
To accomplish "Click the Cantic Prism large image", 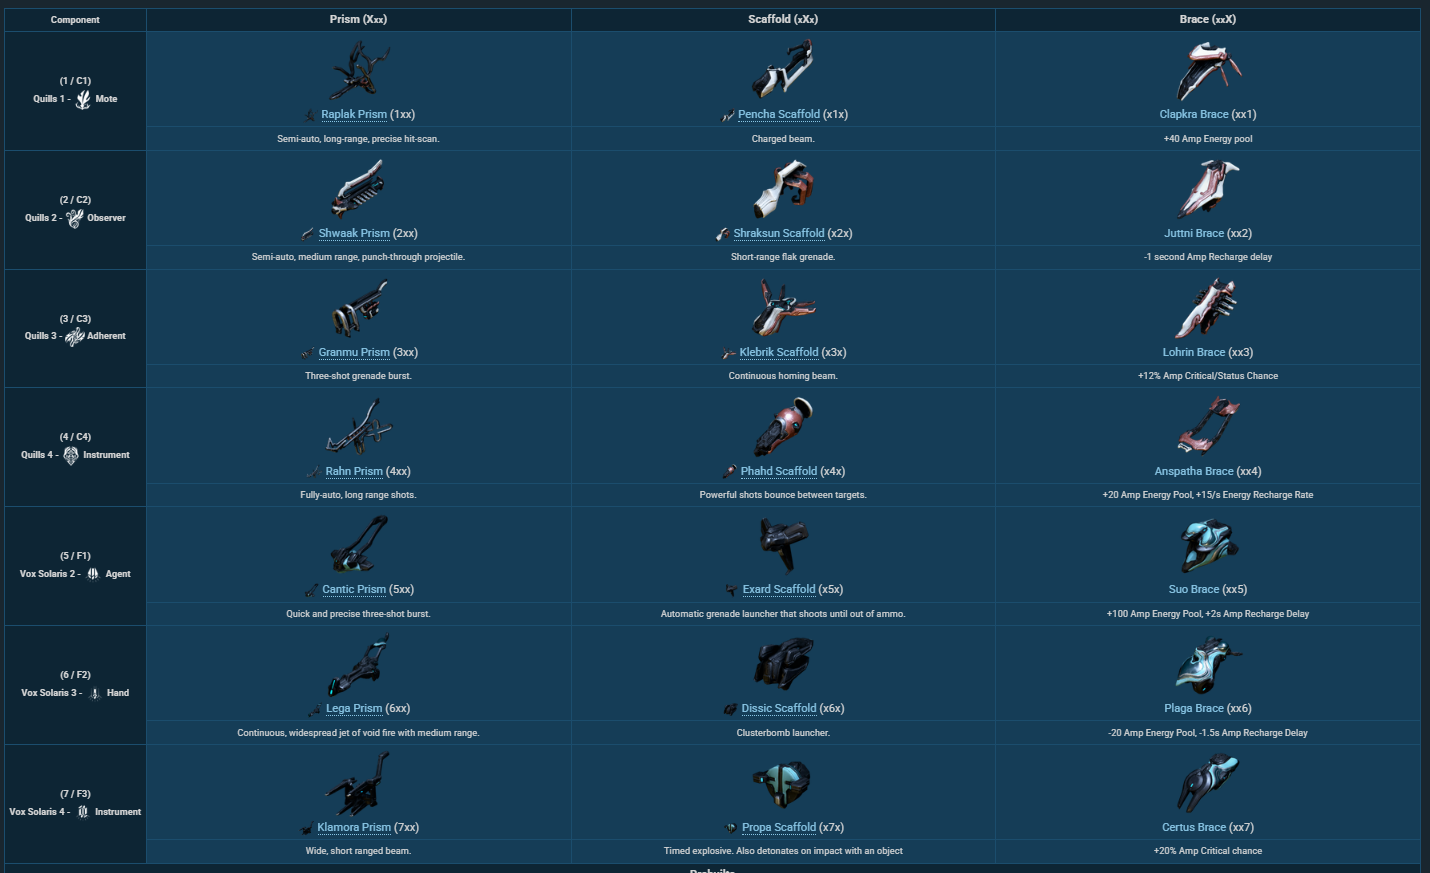I will pyautogui.click(x=359, y=545).
